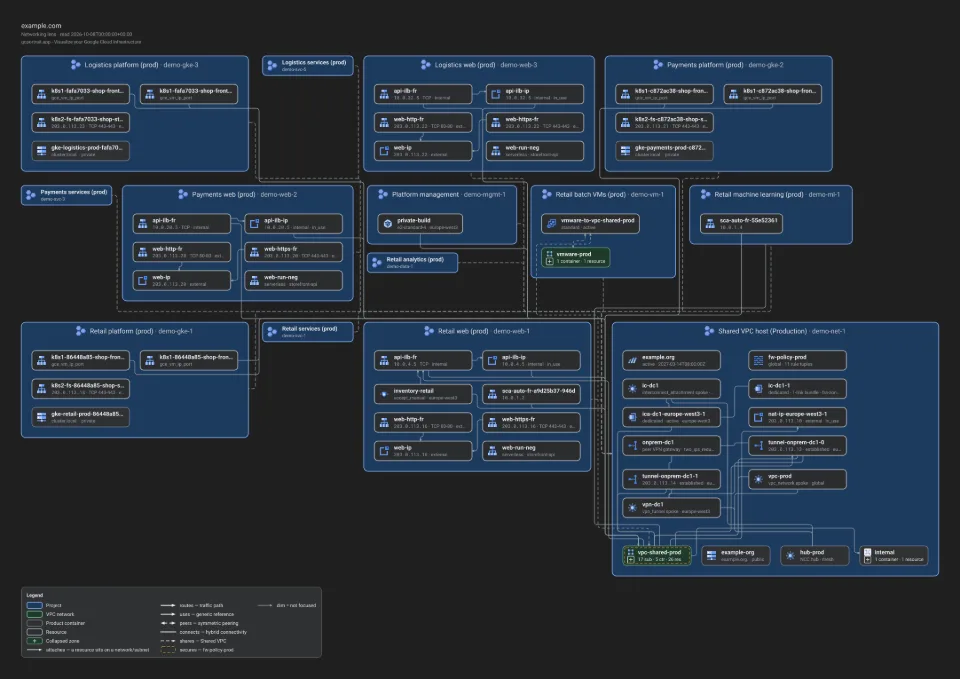The image size is (960, 679).
Task: Click the Payments web (prod) project icon
Action: pos(182,194)
